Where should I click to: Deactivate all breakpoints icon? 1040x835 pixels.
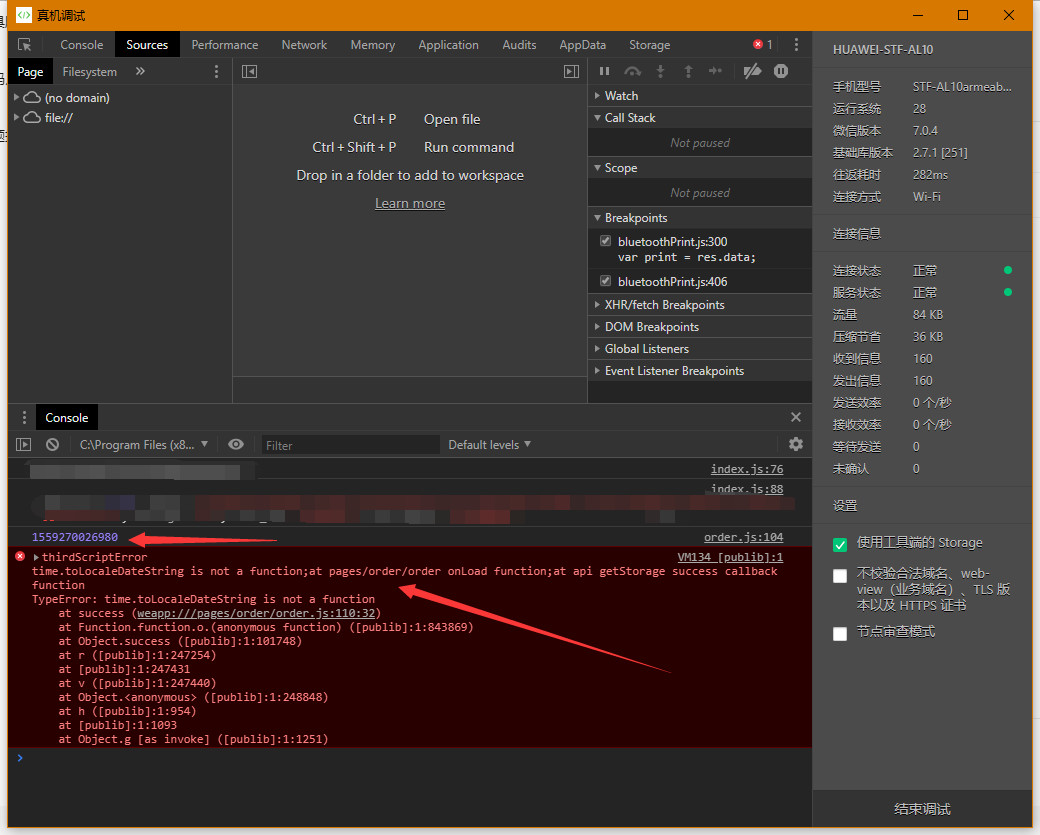[752, 71]
